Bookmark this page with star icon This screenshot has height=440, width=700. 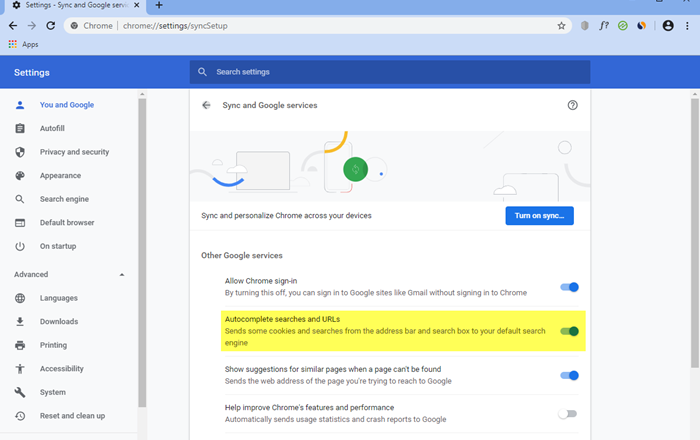click(561, 26)
